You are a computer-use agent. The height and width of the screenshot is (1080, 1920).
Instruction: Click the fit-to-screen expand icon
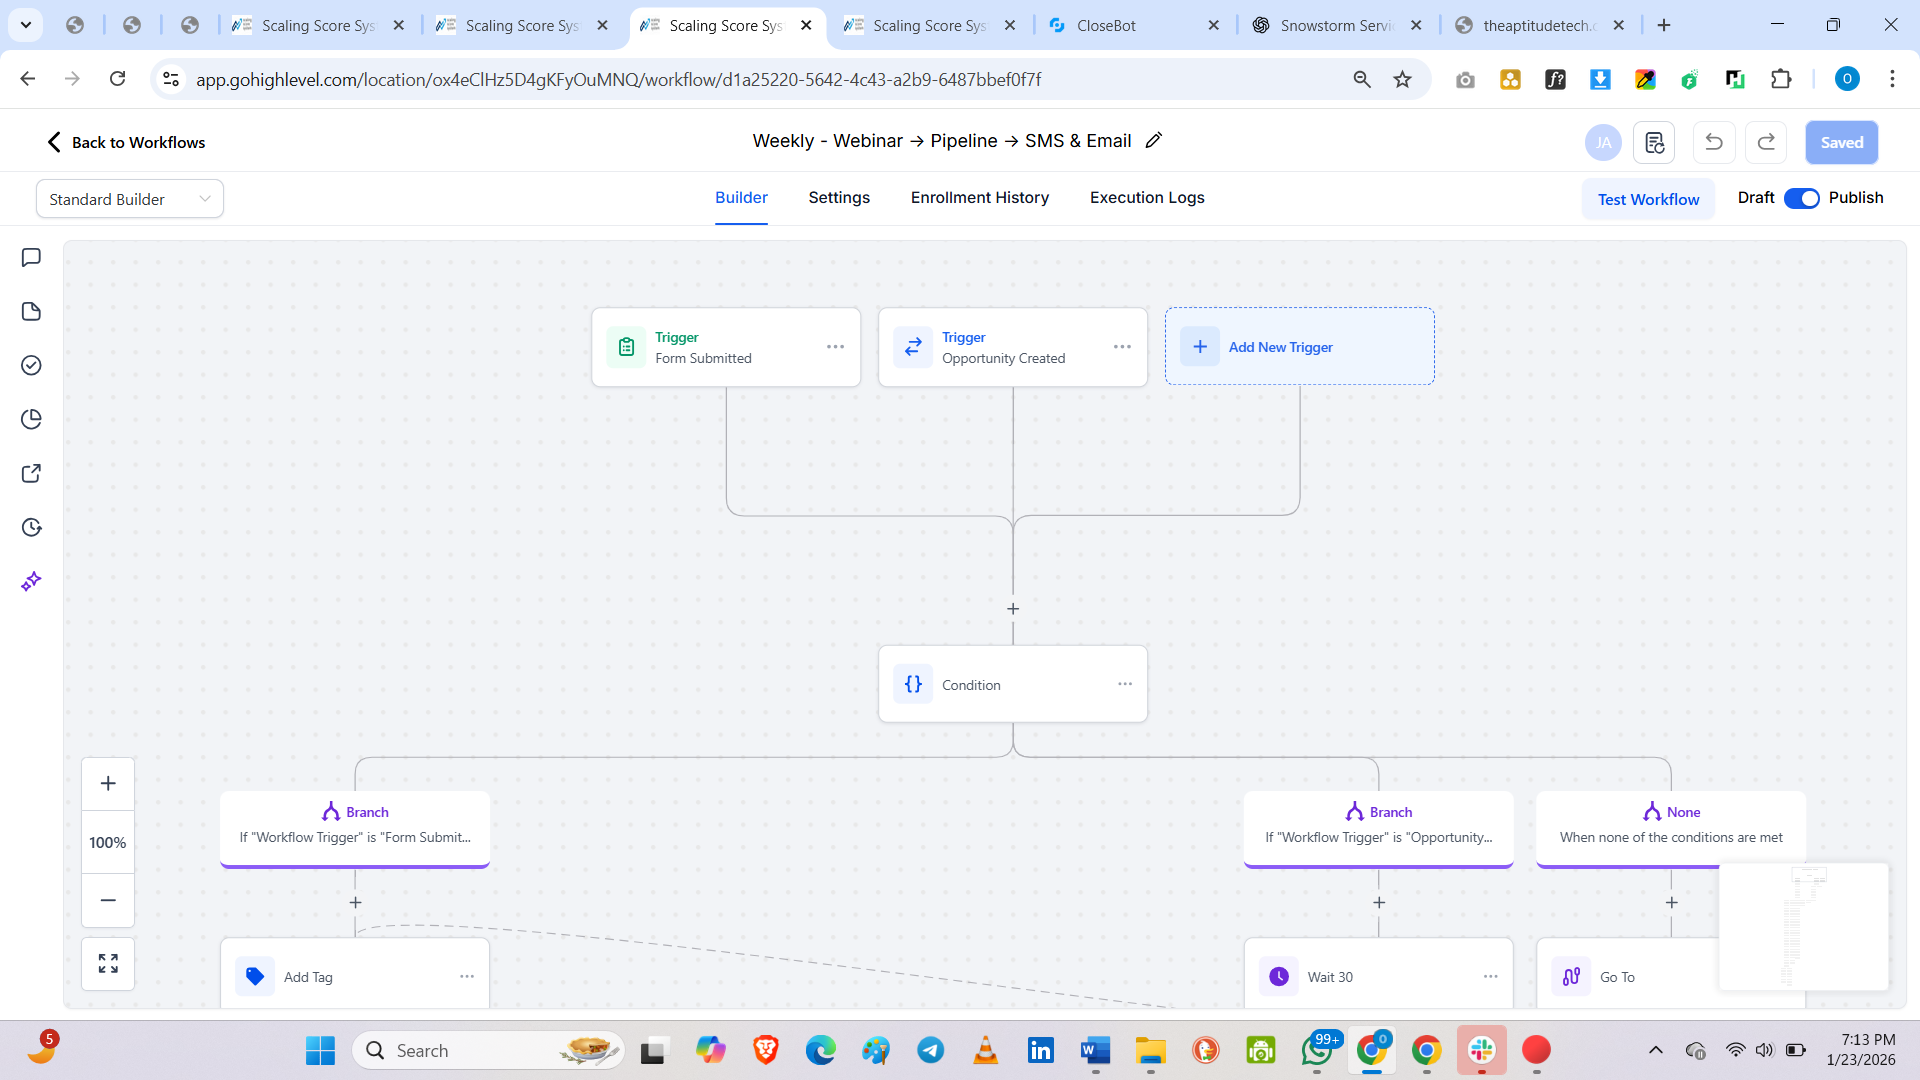tap(108, 963)
